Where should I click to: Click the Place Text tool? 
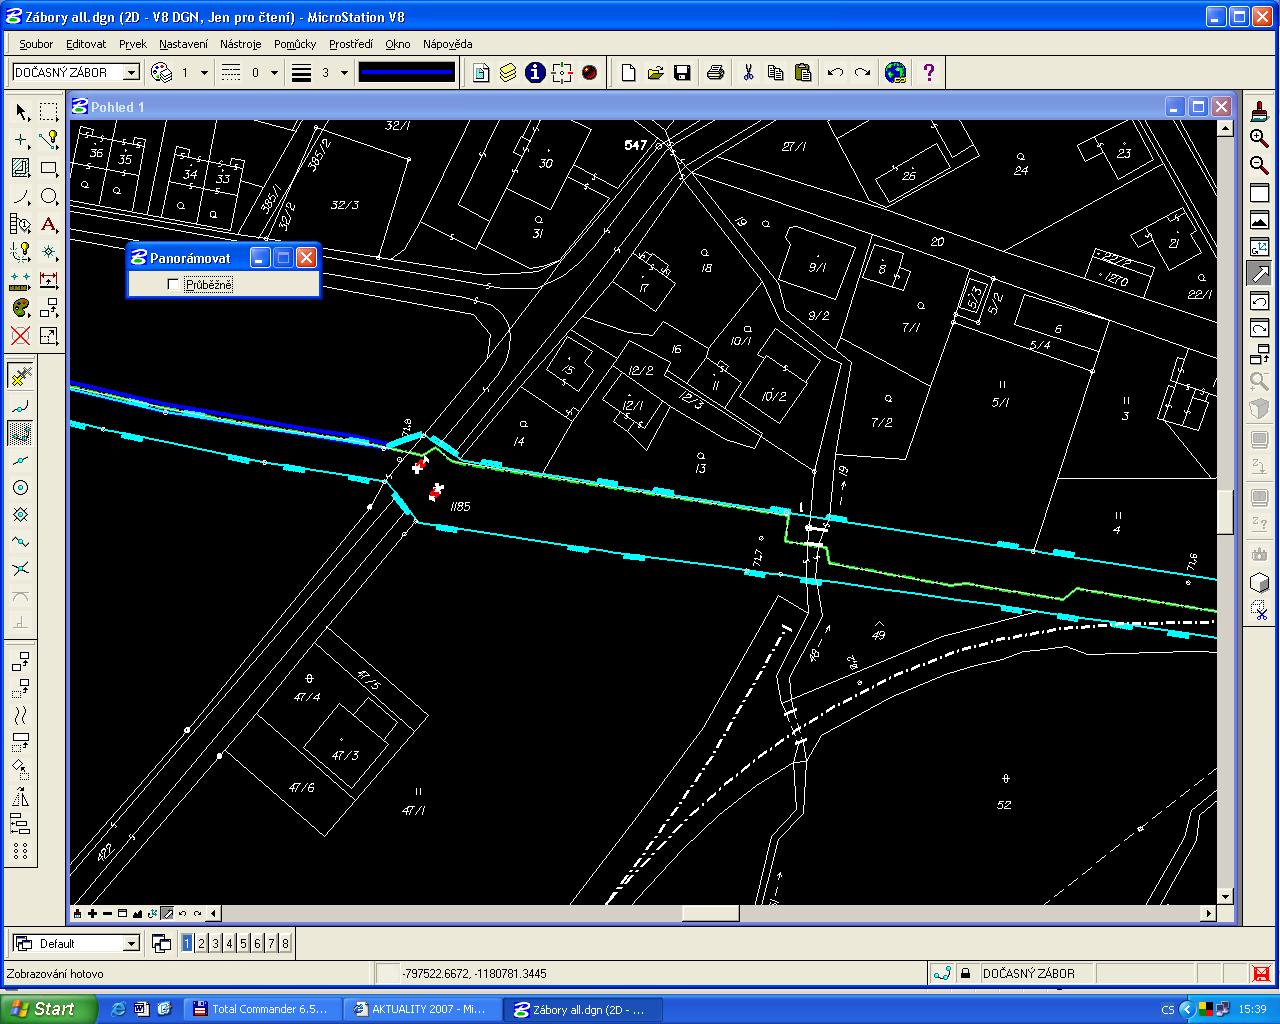(x=48, y=224)
